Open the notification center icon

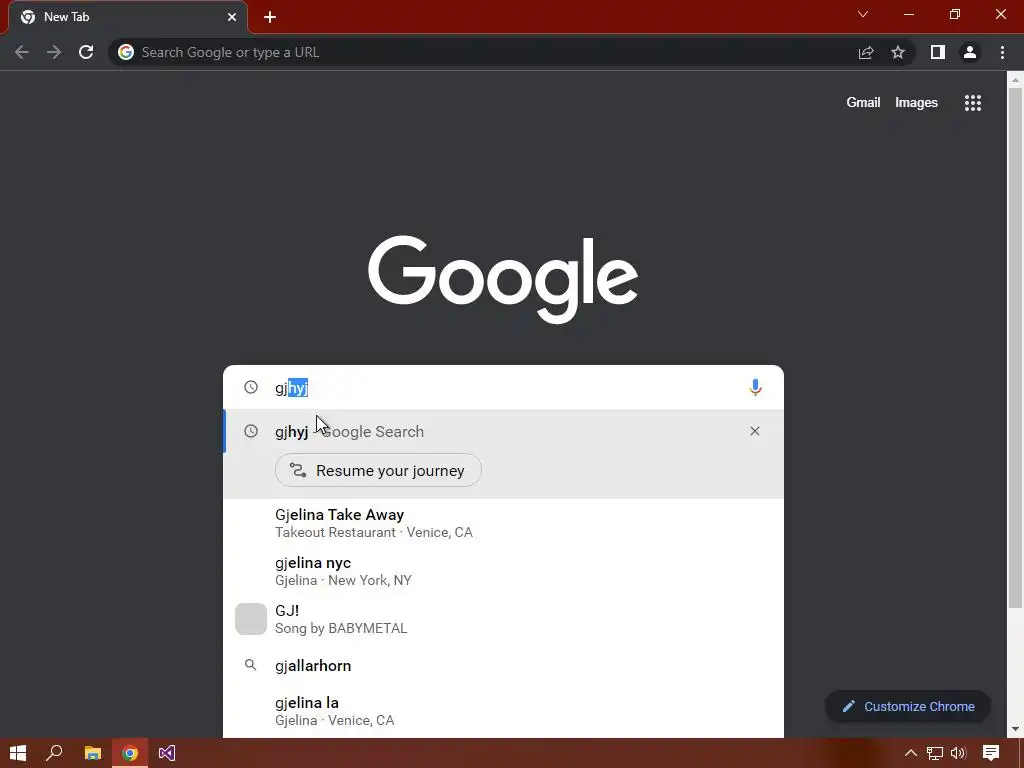[991, 753]
